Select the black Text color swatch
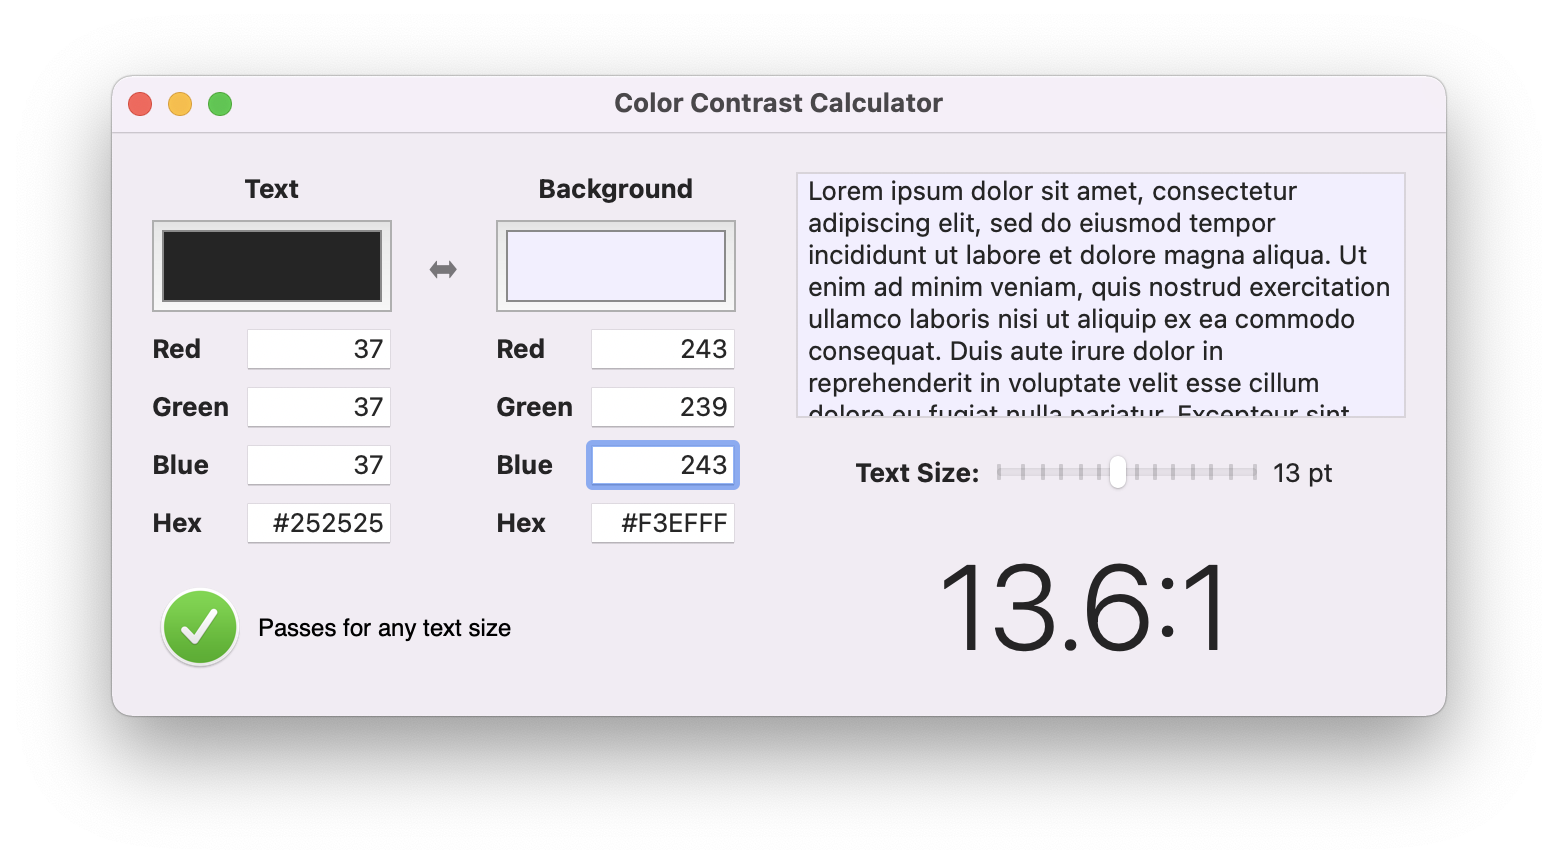Viewport: 1558px width, 864px height. (x=271, y=265)
